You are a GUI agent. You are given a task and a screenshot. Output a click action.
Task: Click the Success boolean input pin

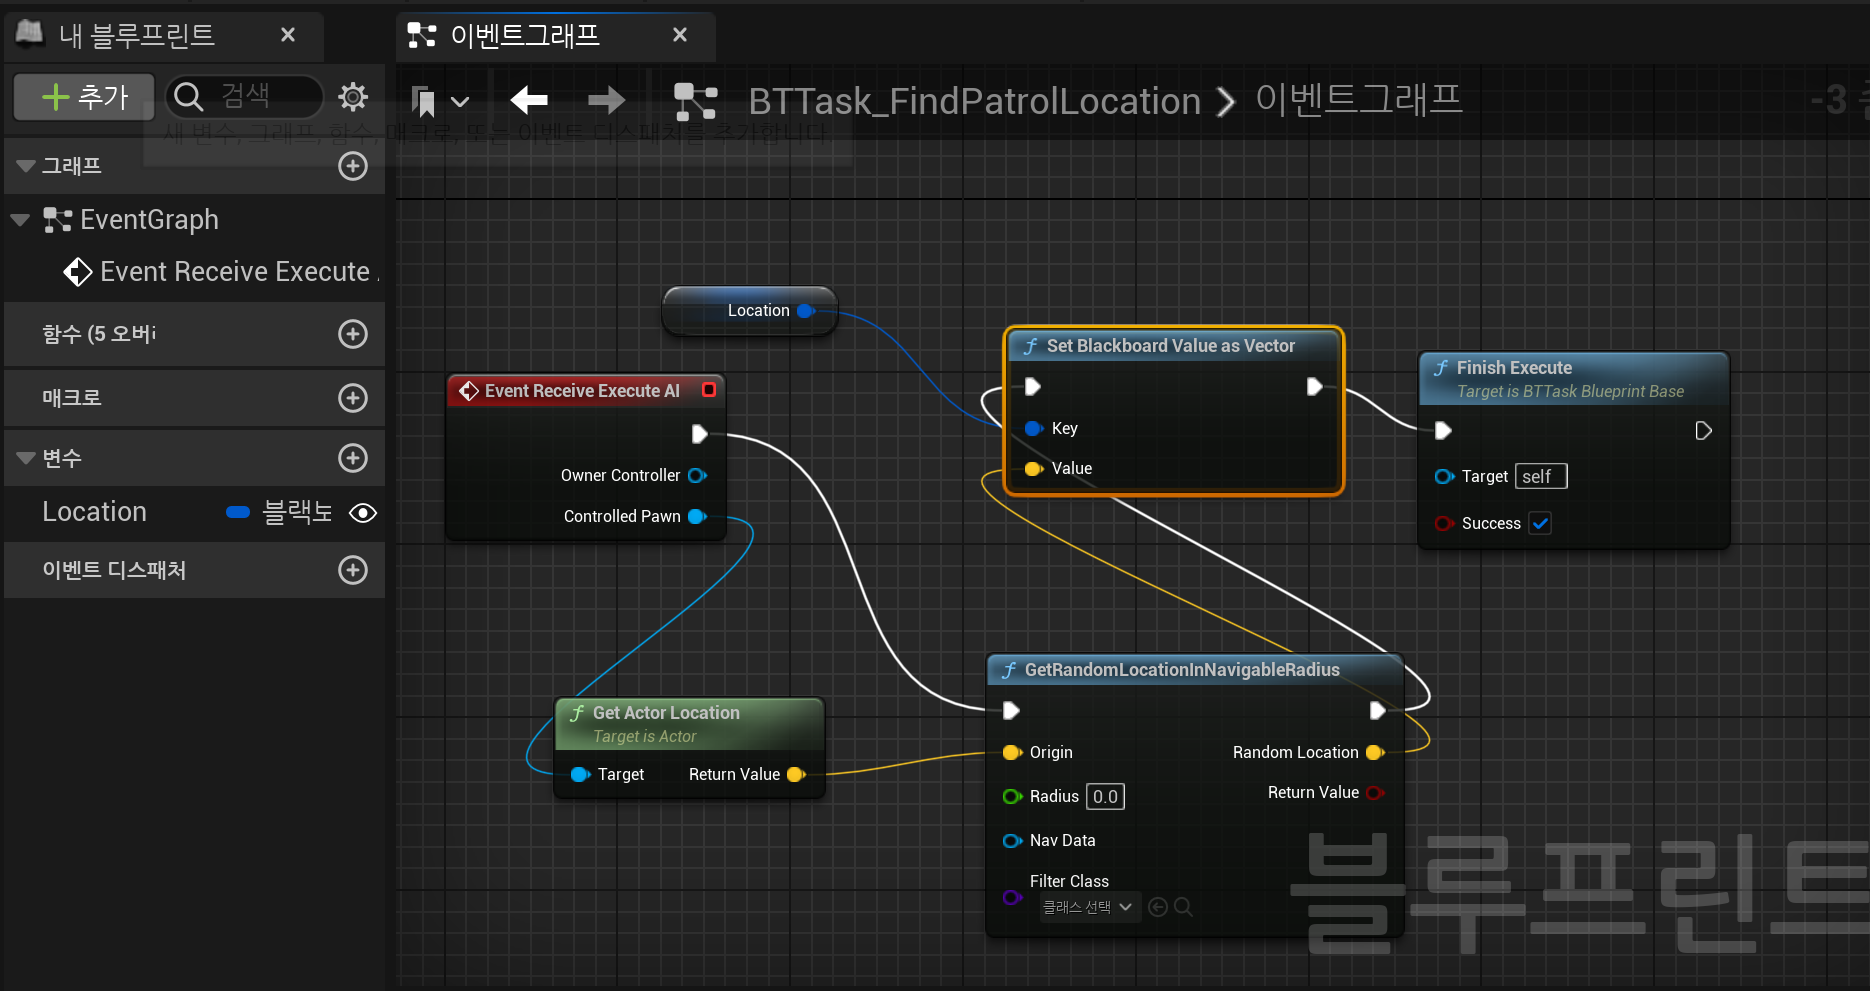tap(1444, 523)
